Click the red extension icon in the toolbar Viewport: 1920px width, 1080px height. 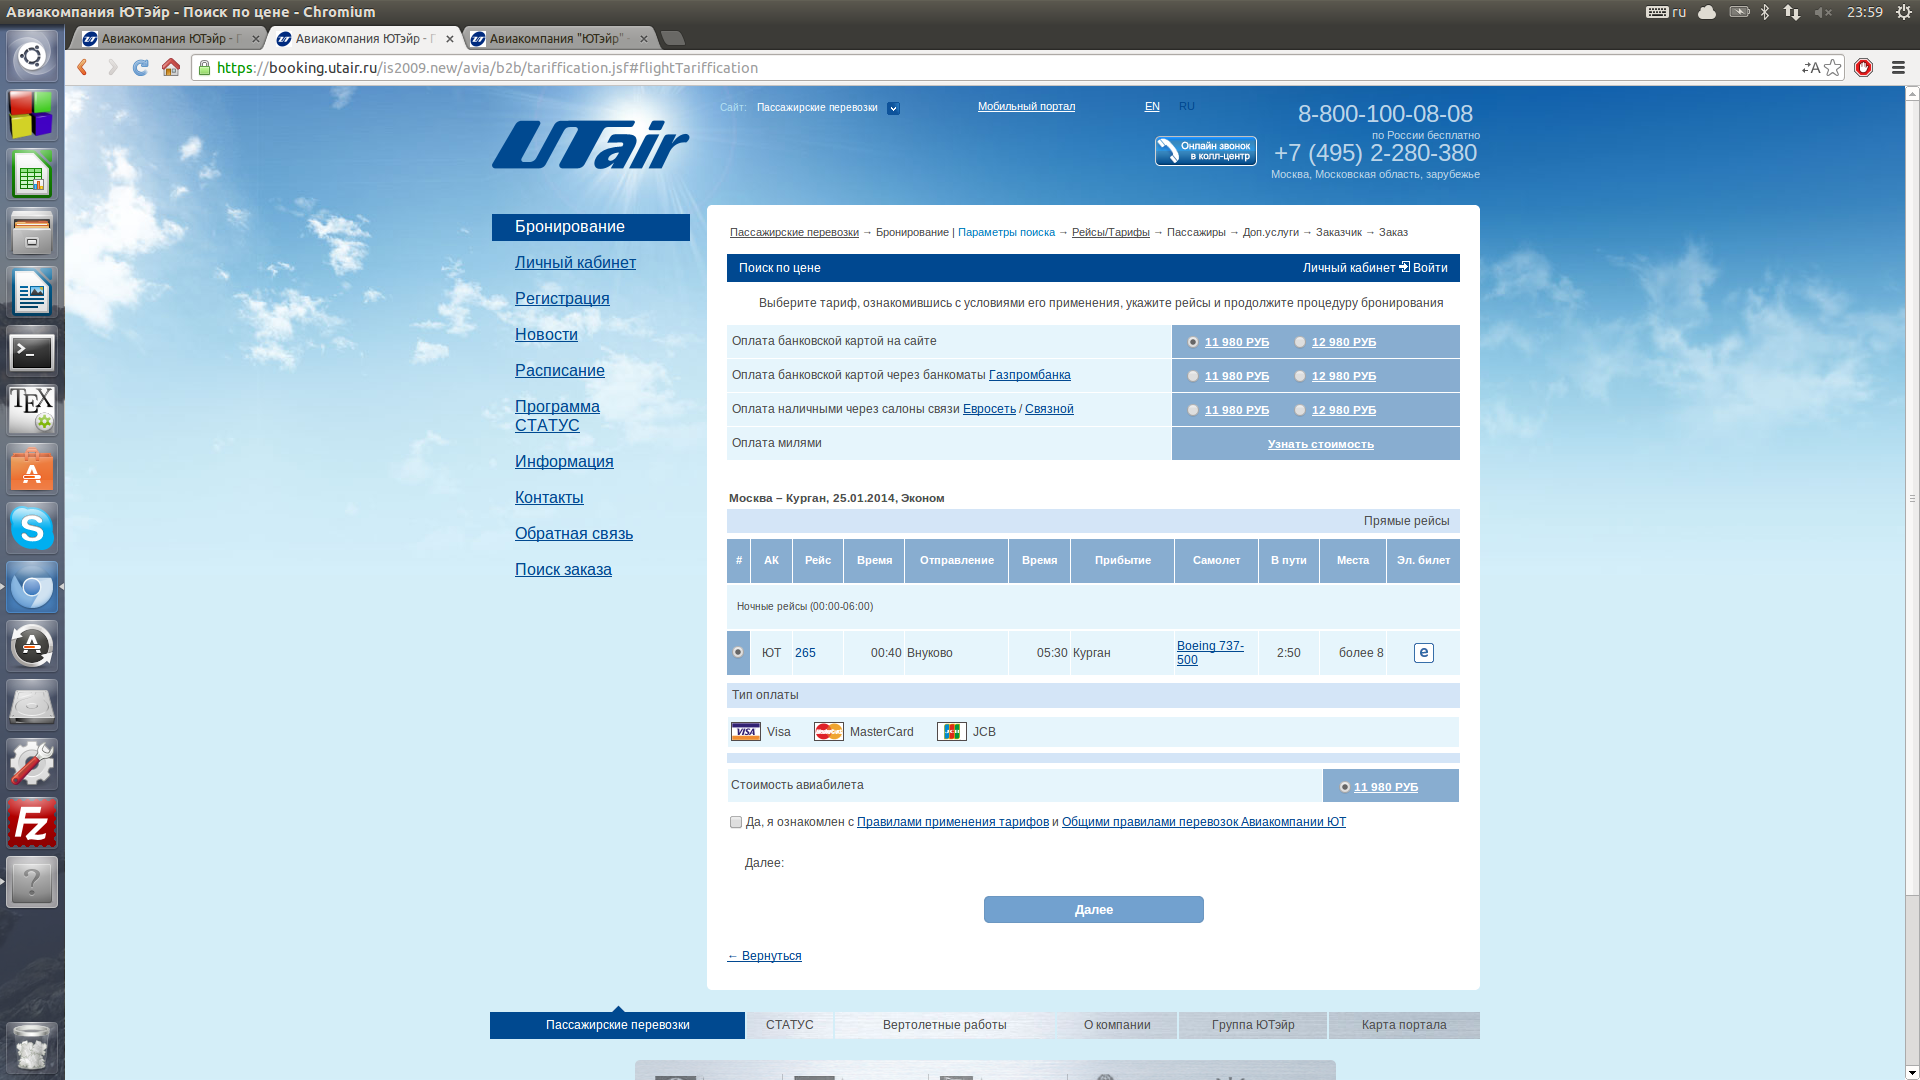(x=1863, y=68)
